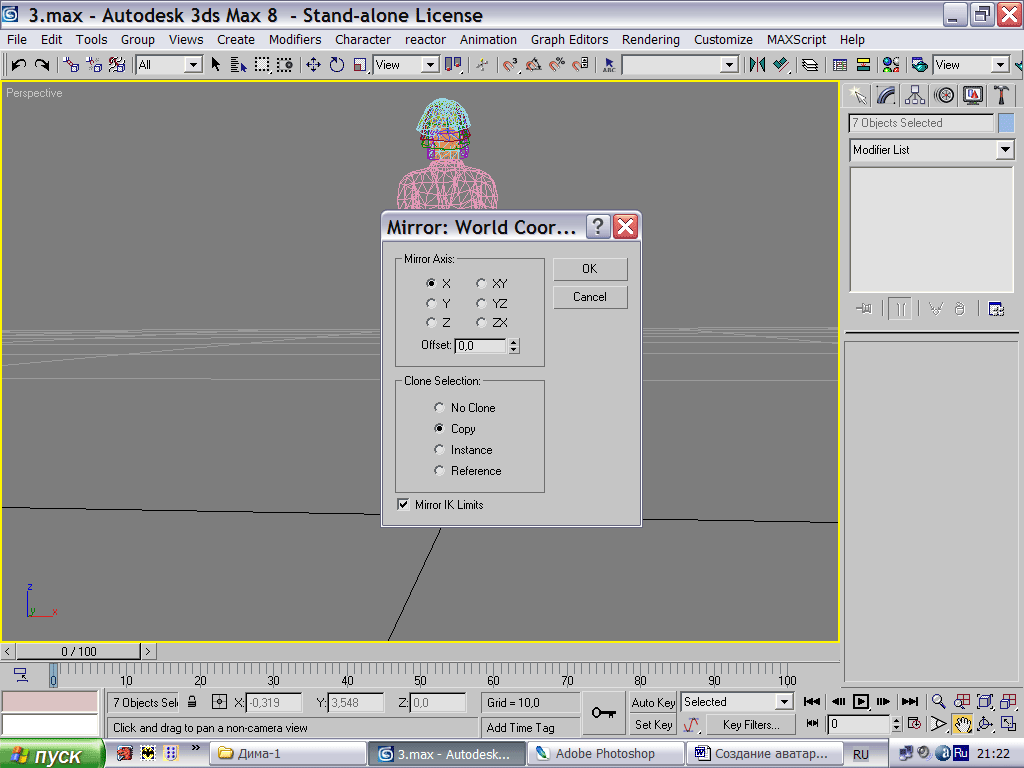Select the Y mirror axis radio button
Screen dimensions: 1024x768
(x=431, y=303)
